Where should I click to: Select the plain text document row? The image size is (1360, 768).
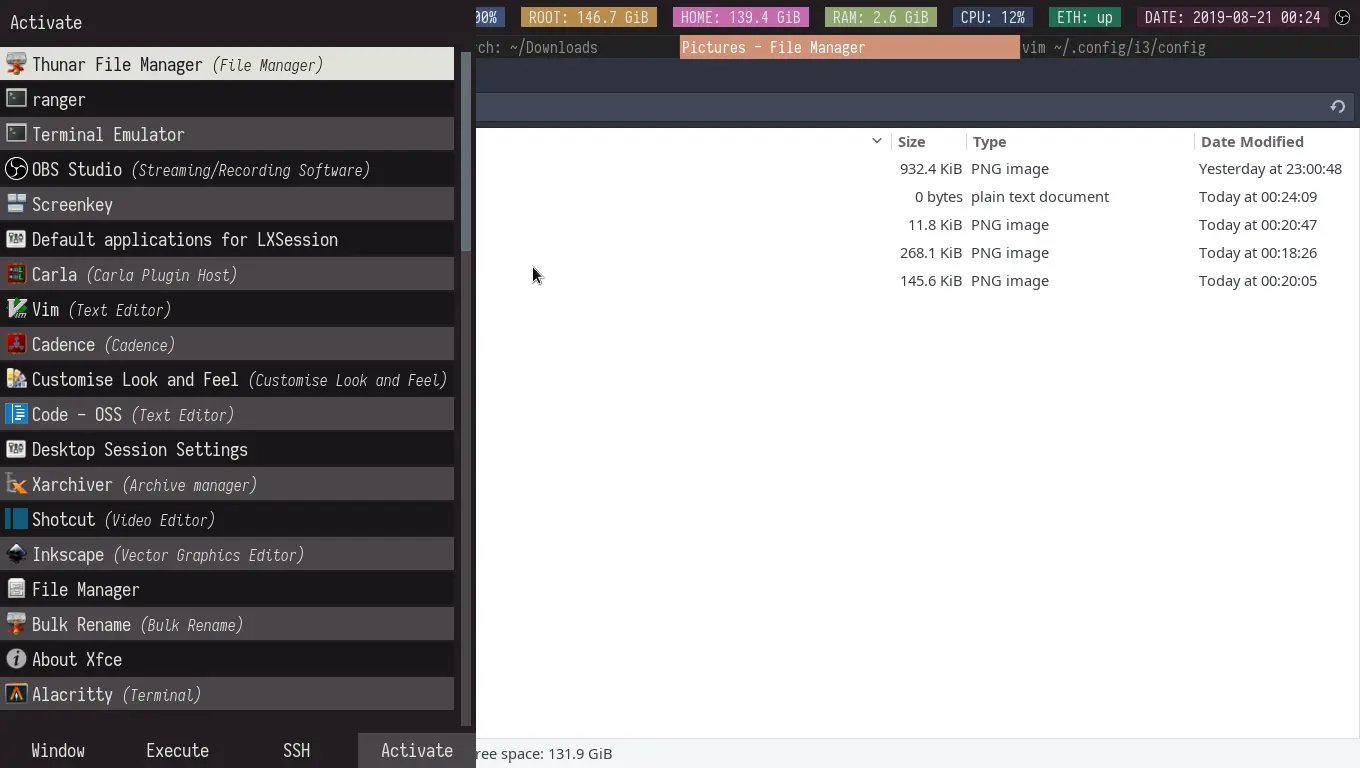point(918,196)
